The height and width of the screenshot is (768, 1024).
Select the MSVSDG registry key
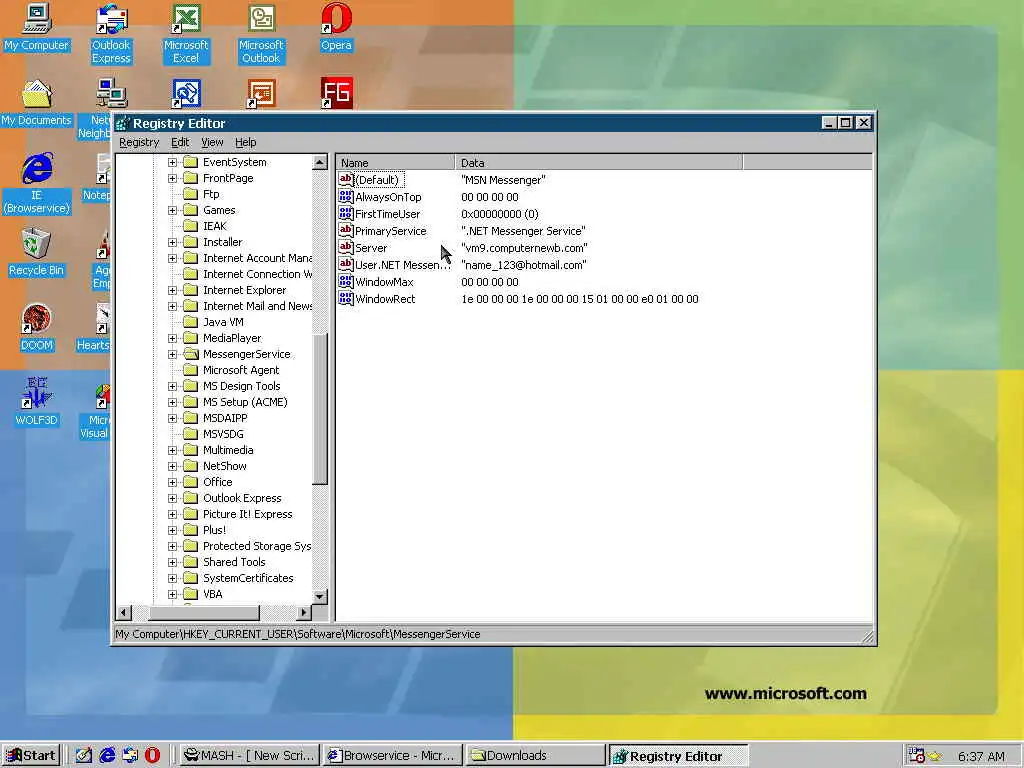click(223, 434)
